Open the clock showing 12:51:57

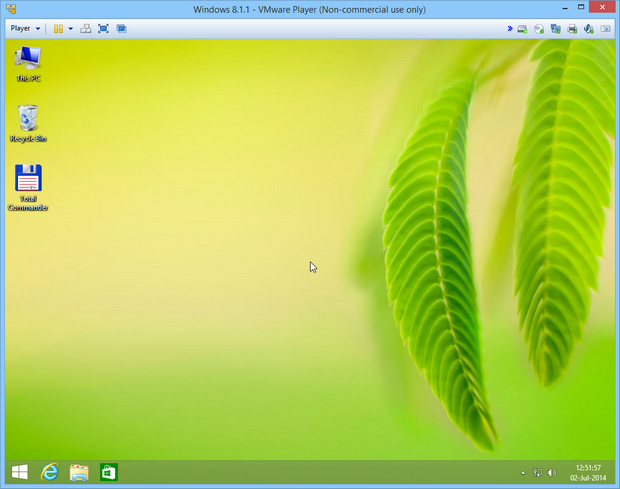tap(588, 472)
